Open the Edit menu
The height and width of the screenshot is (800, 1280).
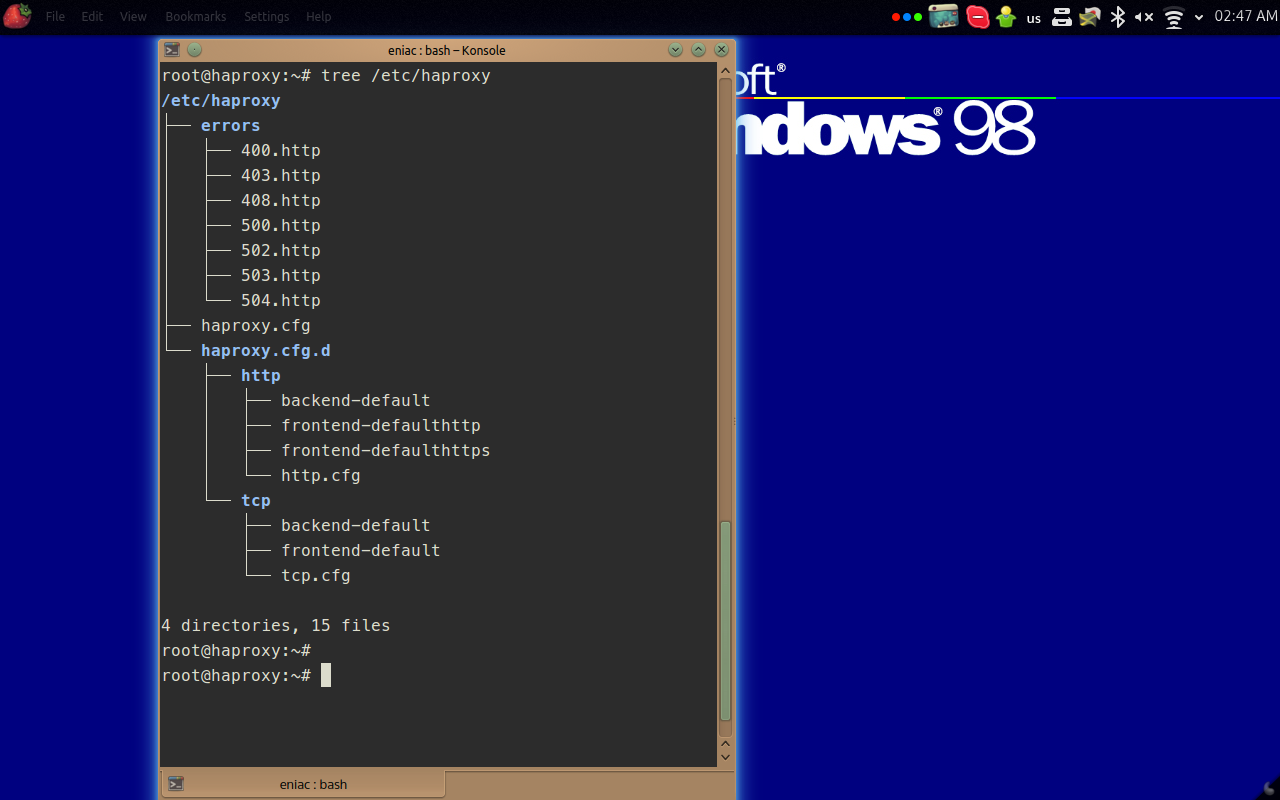tap(92, 17)
